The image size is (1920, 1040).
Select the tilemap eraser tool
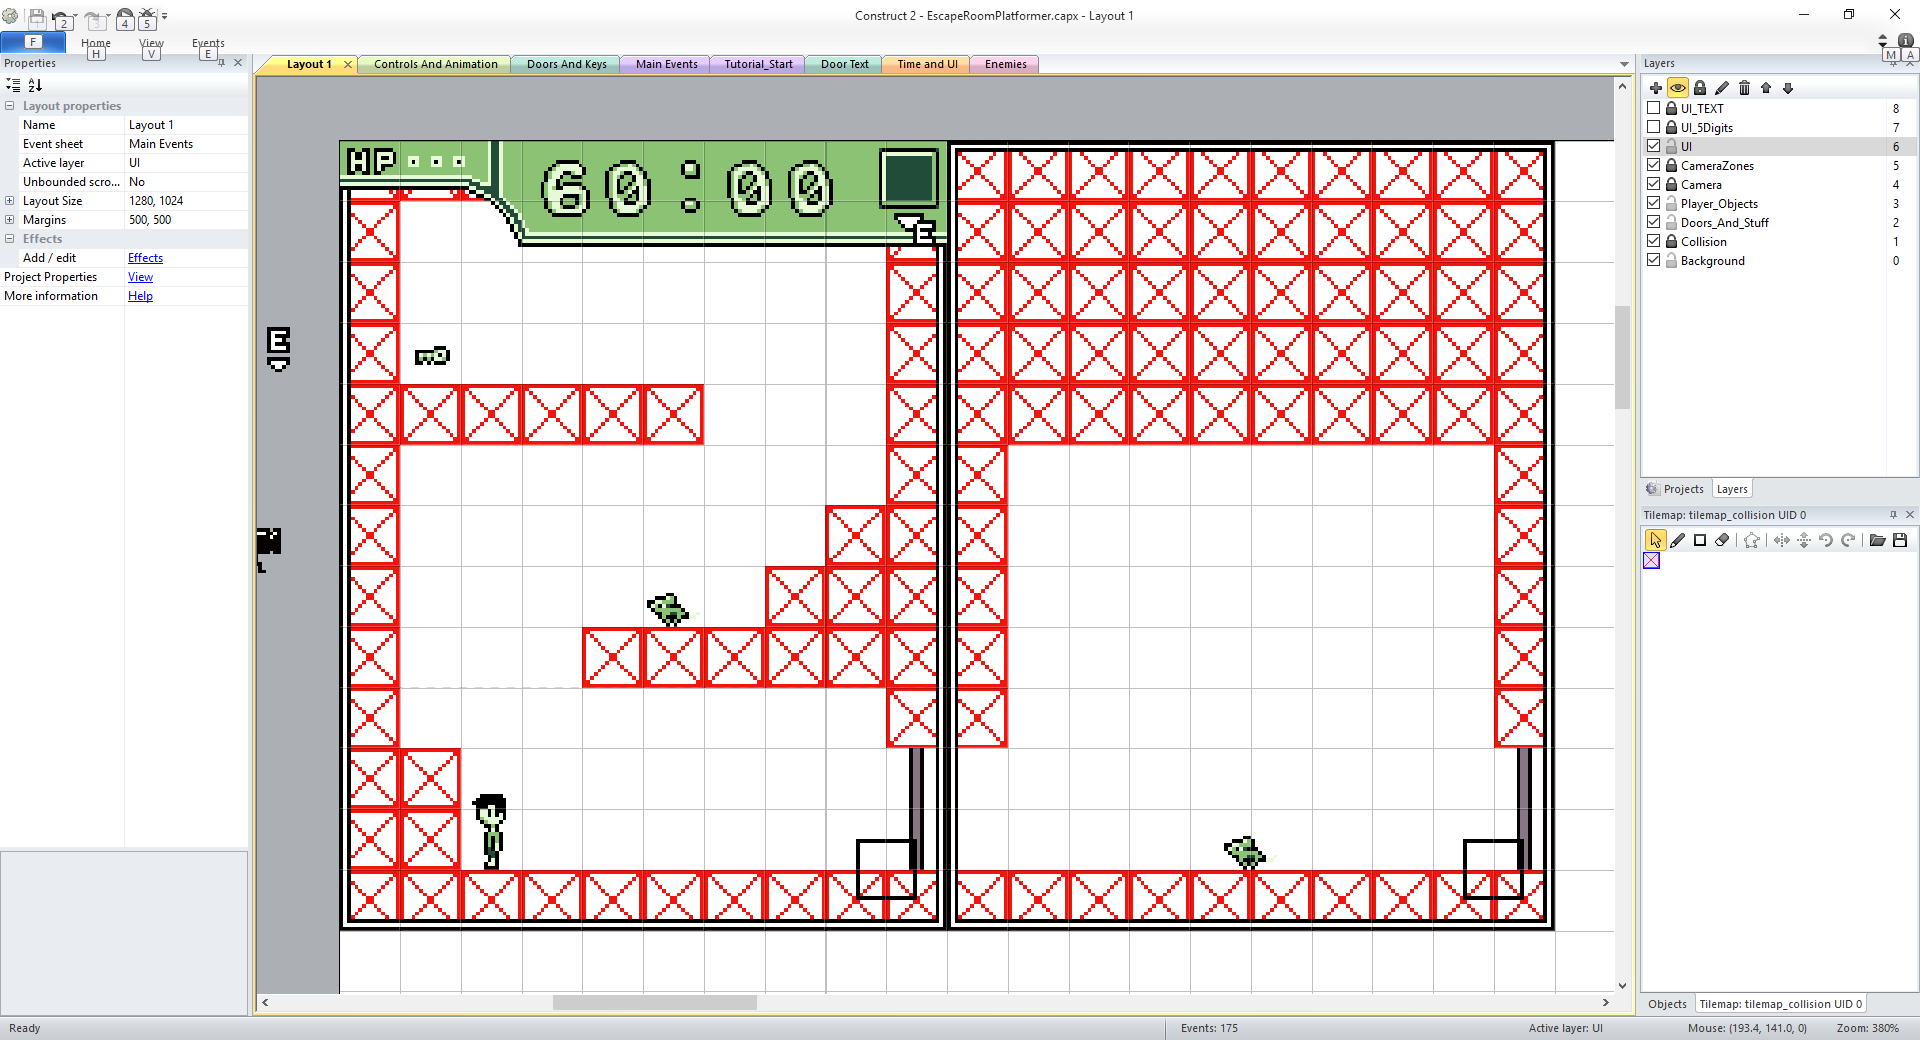tap(1722, 540)
